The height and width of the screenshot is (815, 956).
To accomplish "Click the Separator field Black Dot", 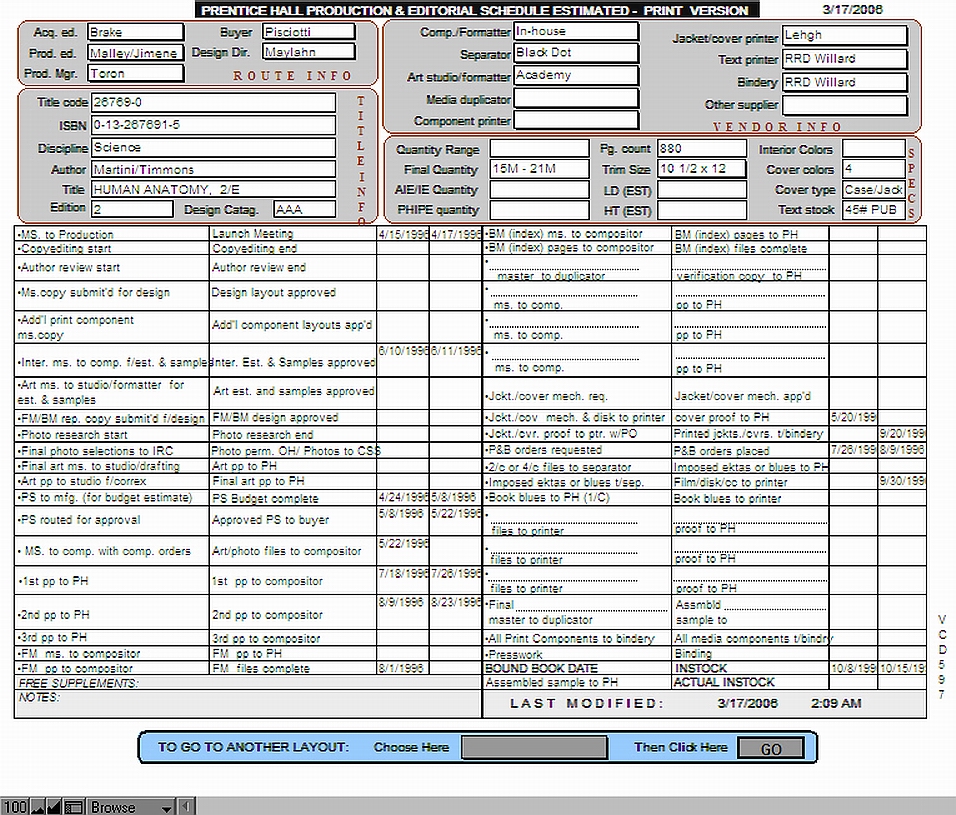I will tap(576, 53).
